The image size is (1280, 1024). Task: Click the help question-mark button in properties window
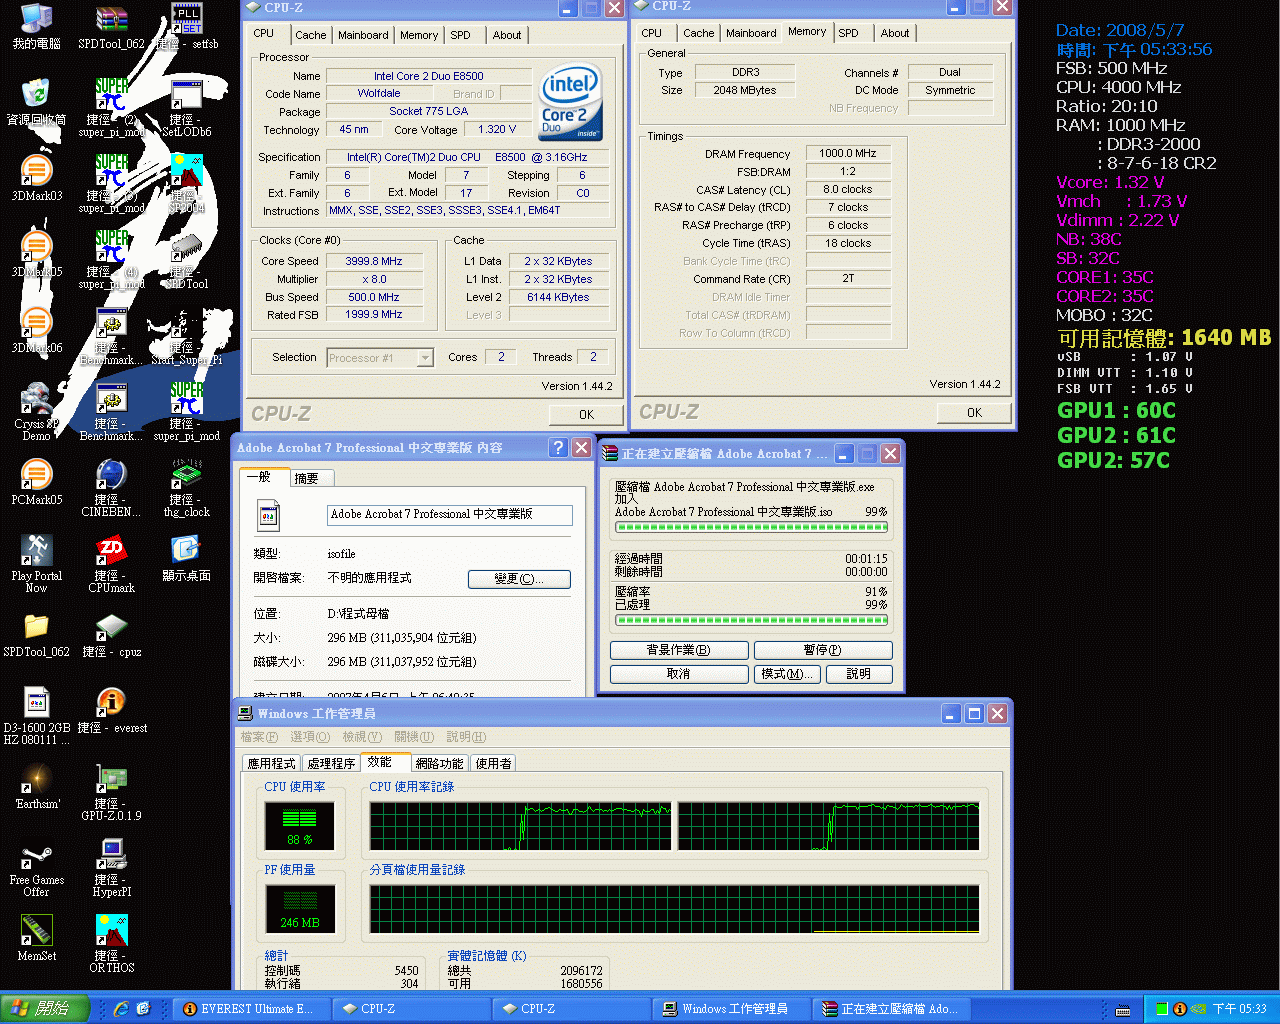(558, 448)
